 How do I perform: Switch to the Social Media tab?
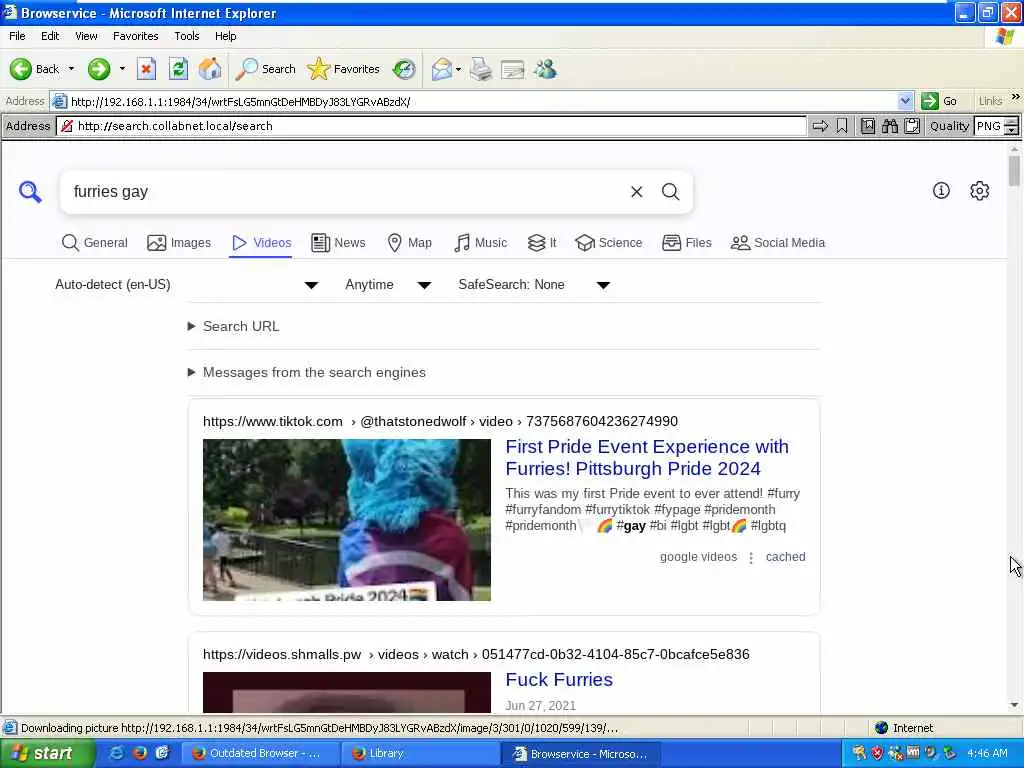(778, 243)
